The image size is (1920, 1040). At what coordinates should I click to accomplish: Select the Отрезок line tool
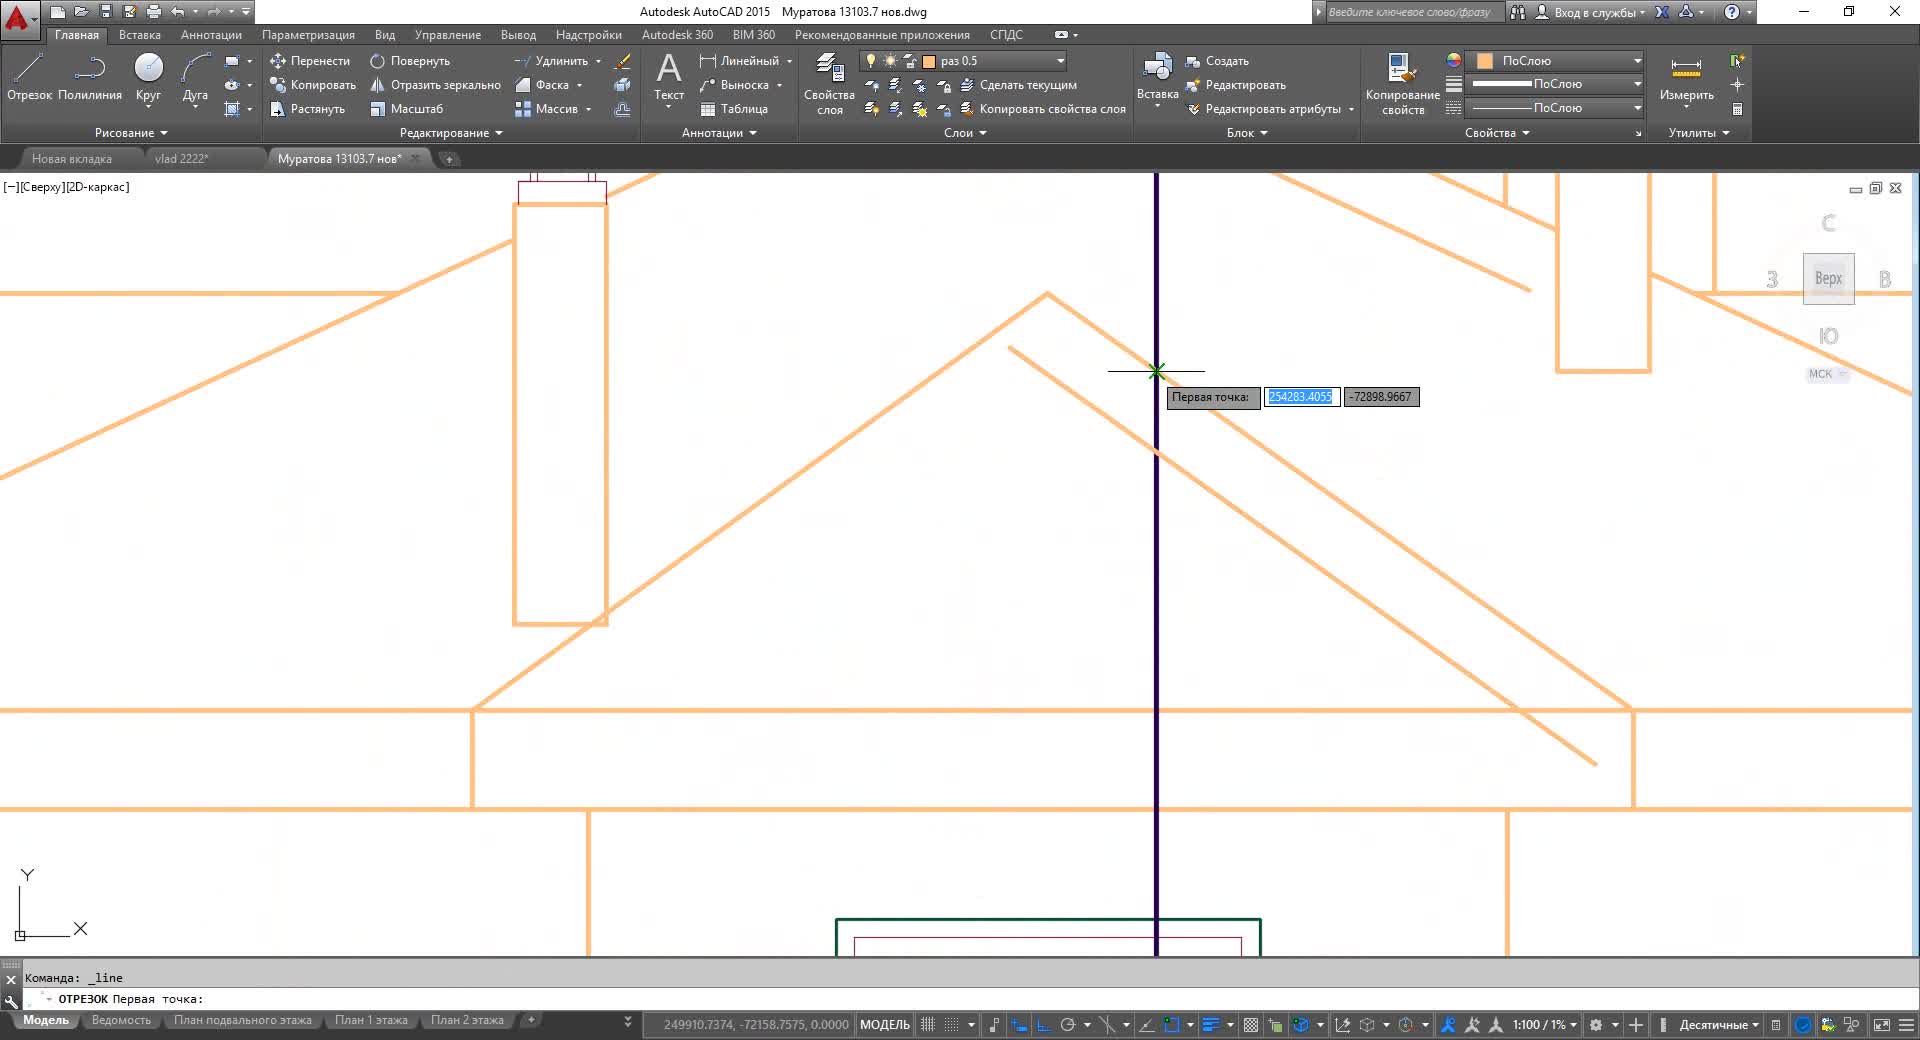tap(29, 77)
